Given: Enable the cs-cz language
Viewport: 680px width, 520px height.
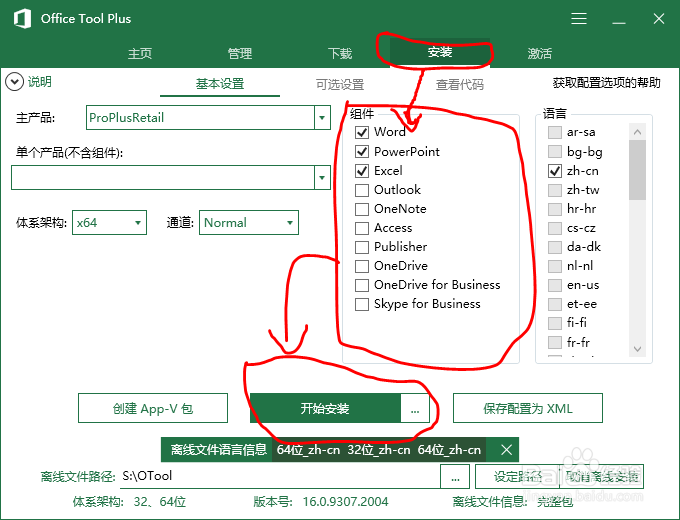Looking at the screenshot, I should [555, 228].
